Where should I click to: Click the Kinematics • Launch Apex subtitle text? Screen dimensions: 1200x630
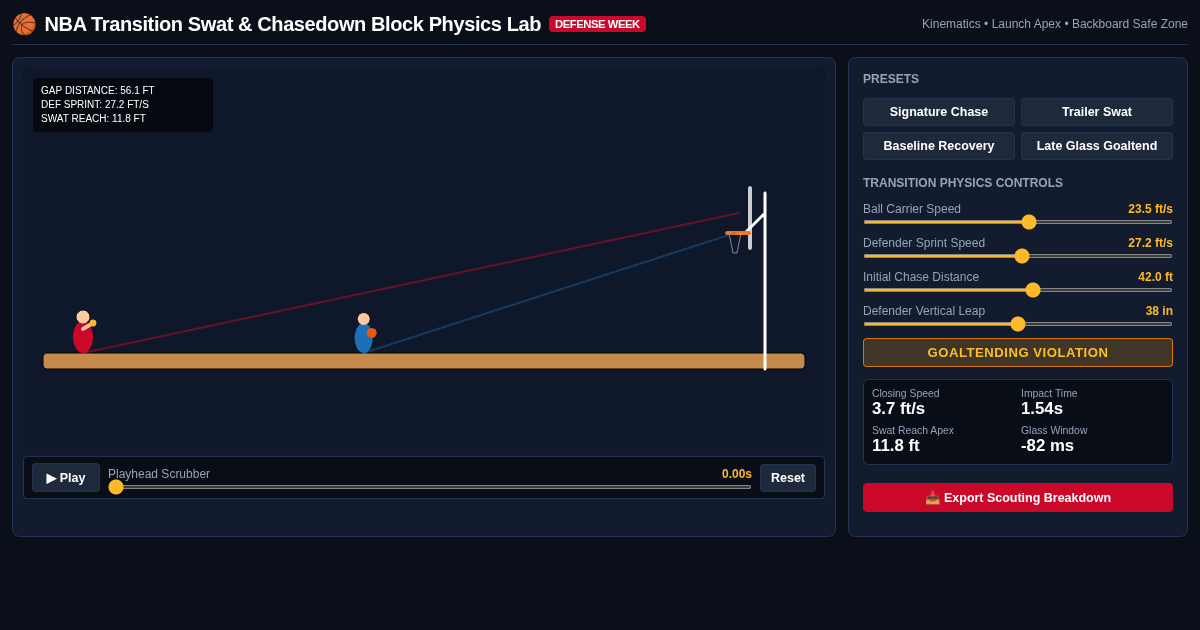pyautogui.click(x=1055, y=24)
